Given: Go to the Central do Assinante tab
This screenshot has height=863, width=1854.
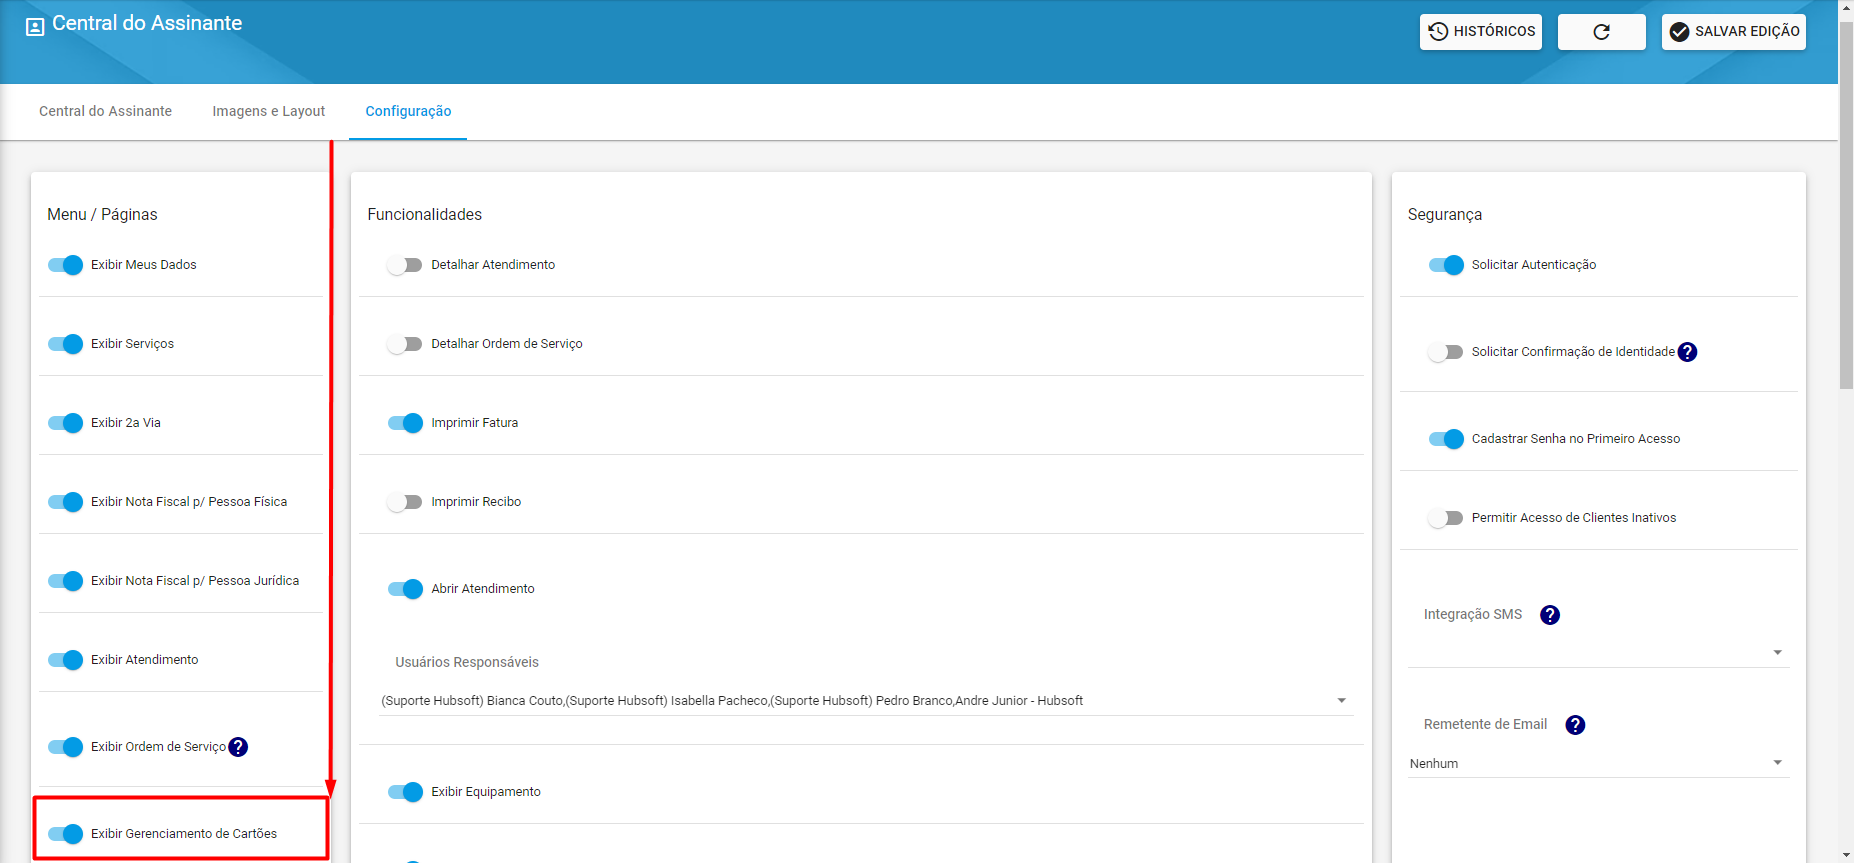Looking at the screenshot, I should click(105, 111).
